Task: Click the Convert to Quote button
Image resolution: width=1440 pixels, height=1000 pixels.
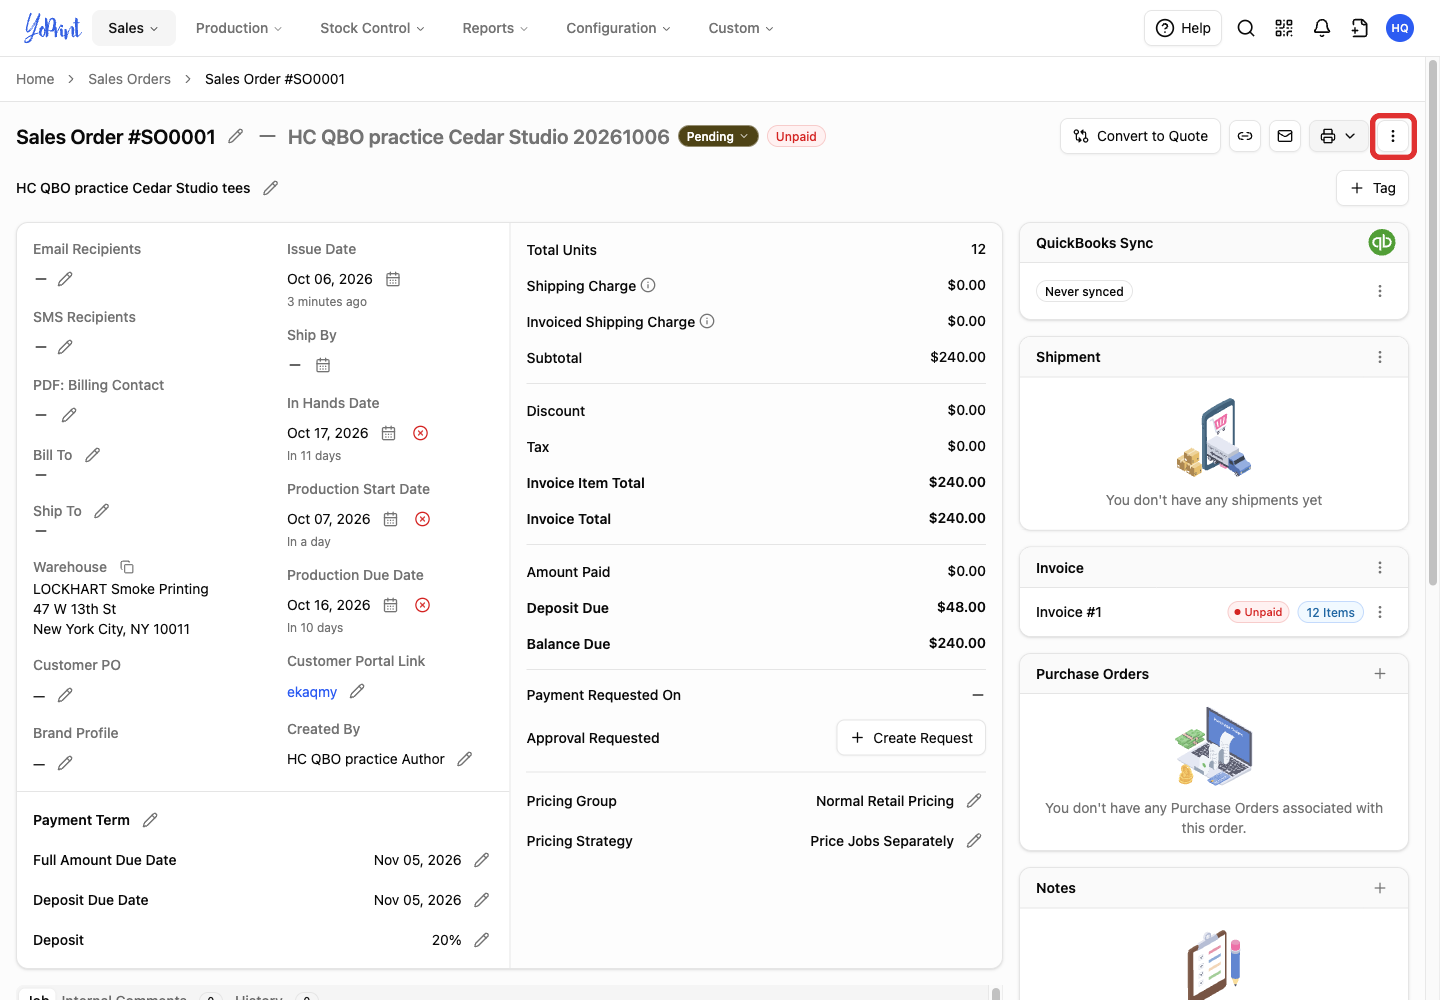Action: 1140,136
